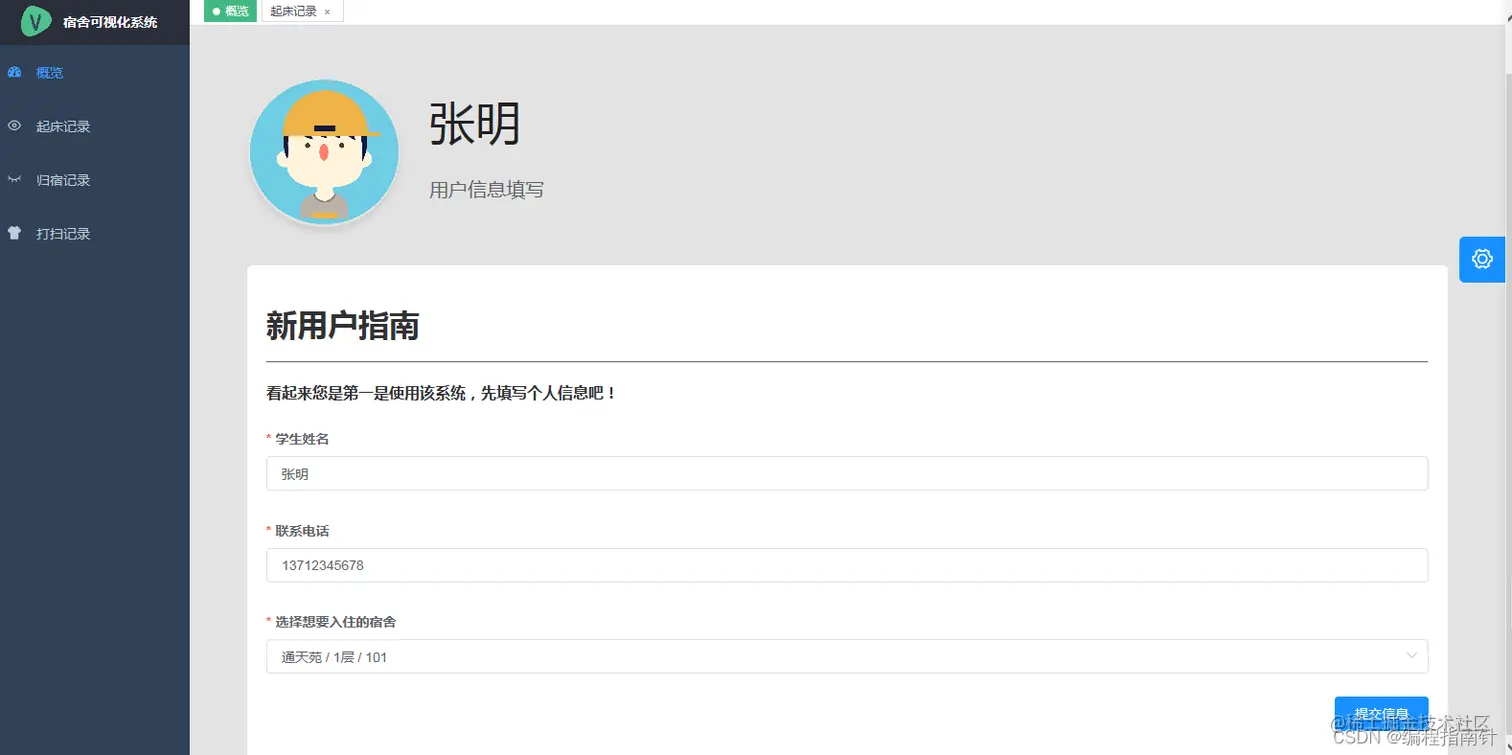This screenshot has height=755, width=1512.
Task: Click the closed-eye icon beside 归宿记录
Action: pyautogui.click(x=14, y=180)
